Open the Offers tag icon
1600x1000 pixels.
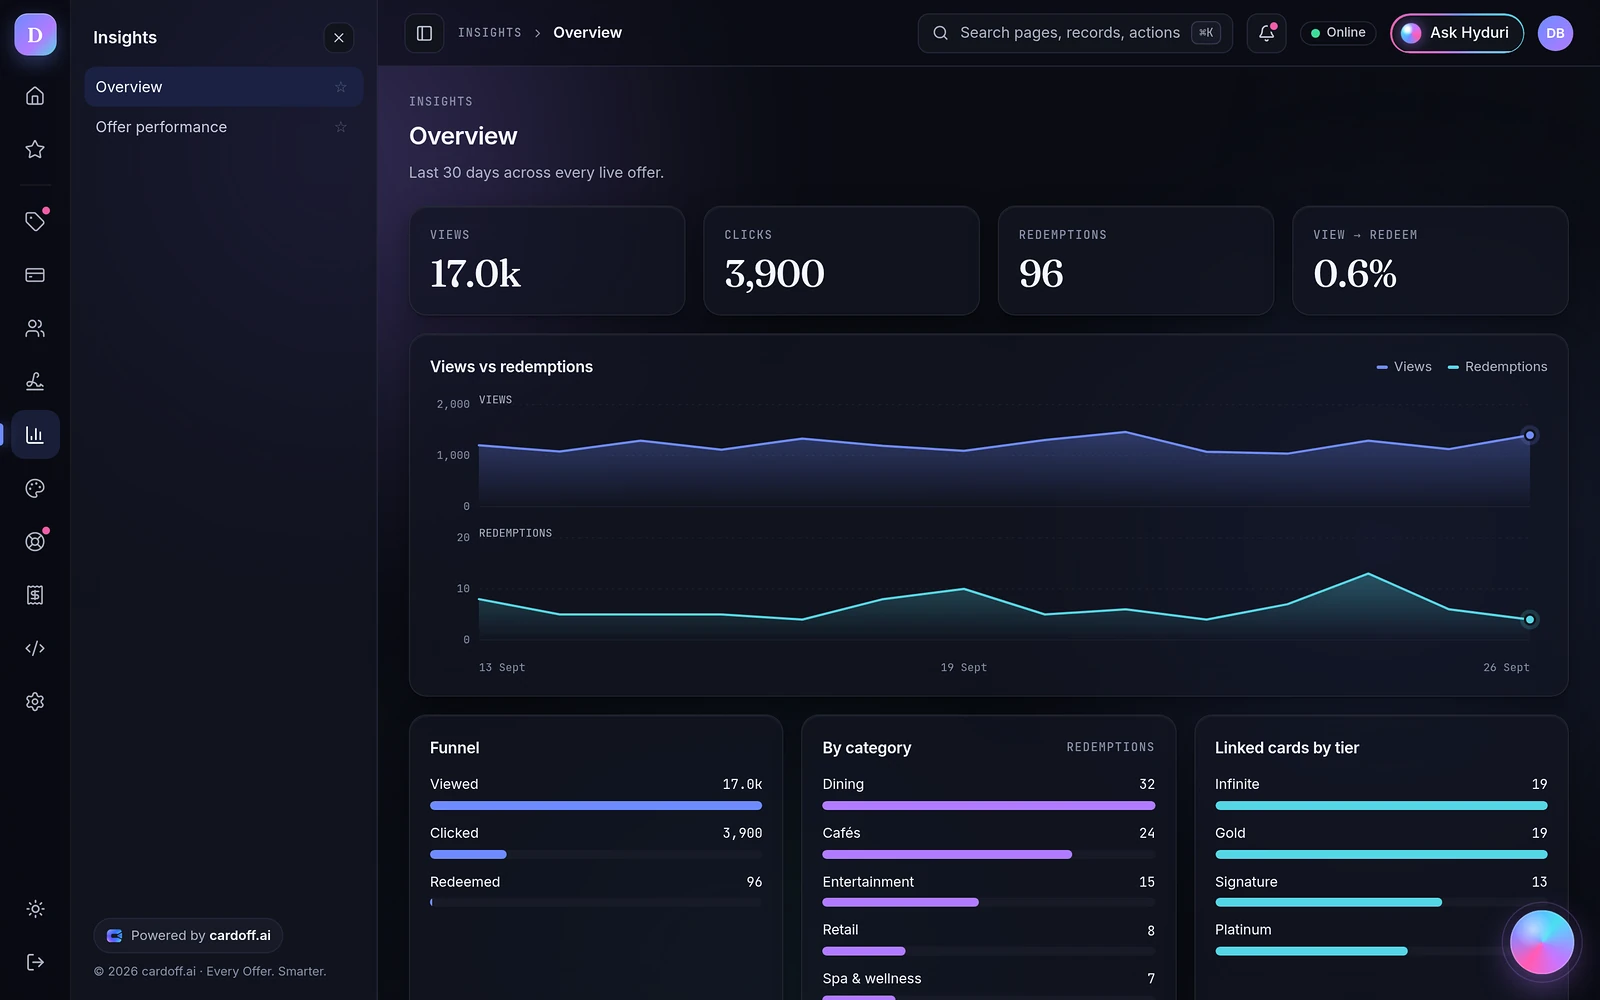pos(35,222)
